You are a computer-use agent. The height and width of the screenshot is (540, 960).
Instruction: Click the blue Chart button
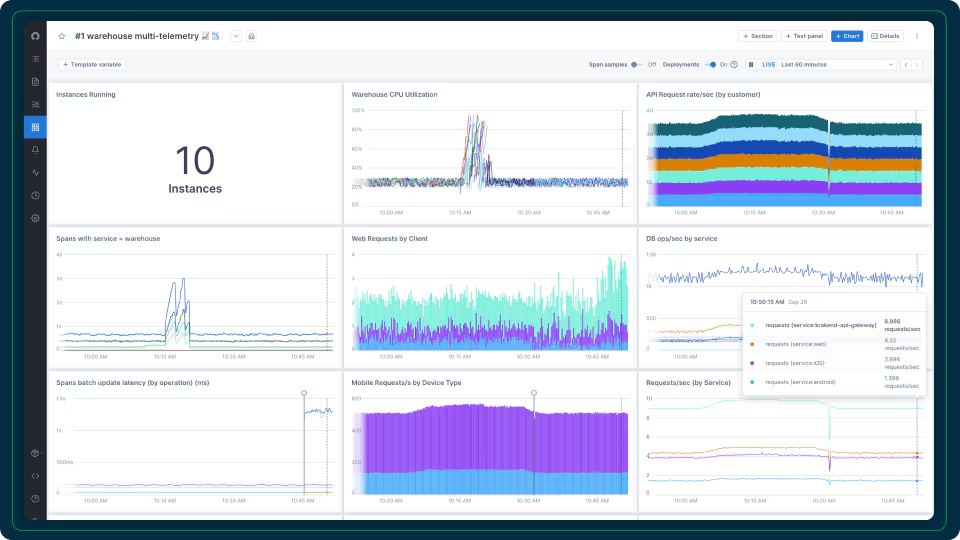pos(847,36)
